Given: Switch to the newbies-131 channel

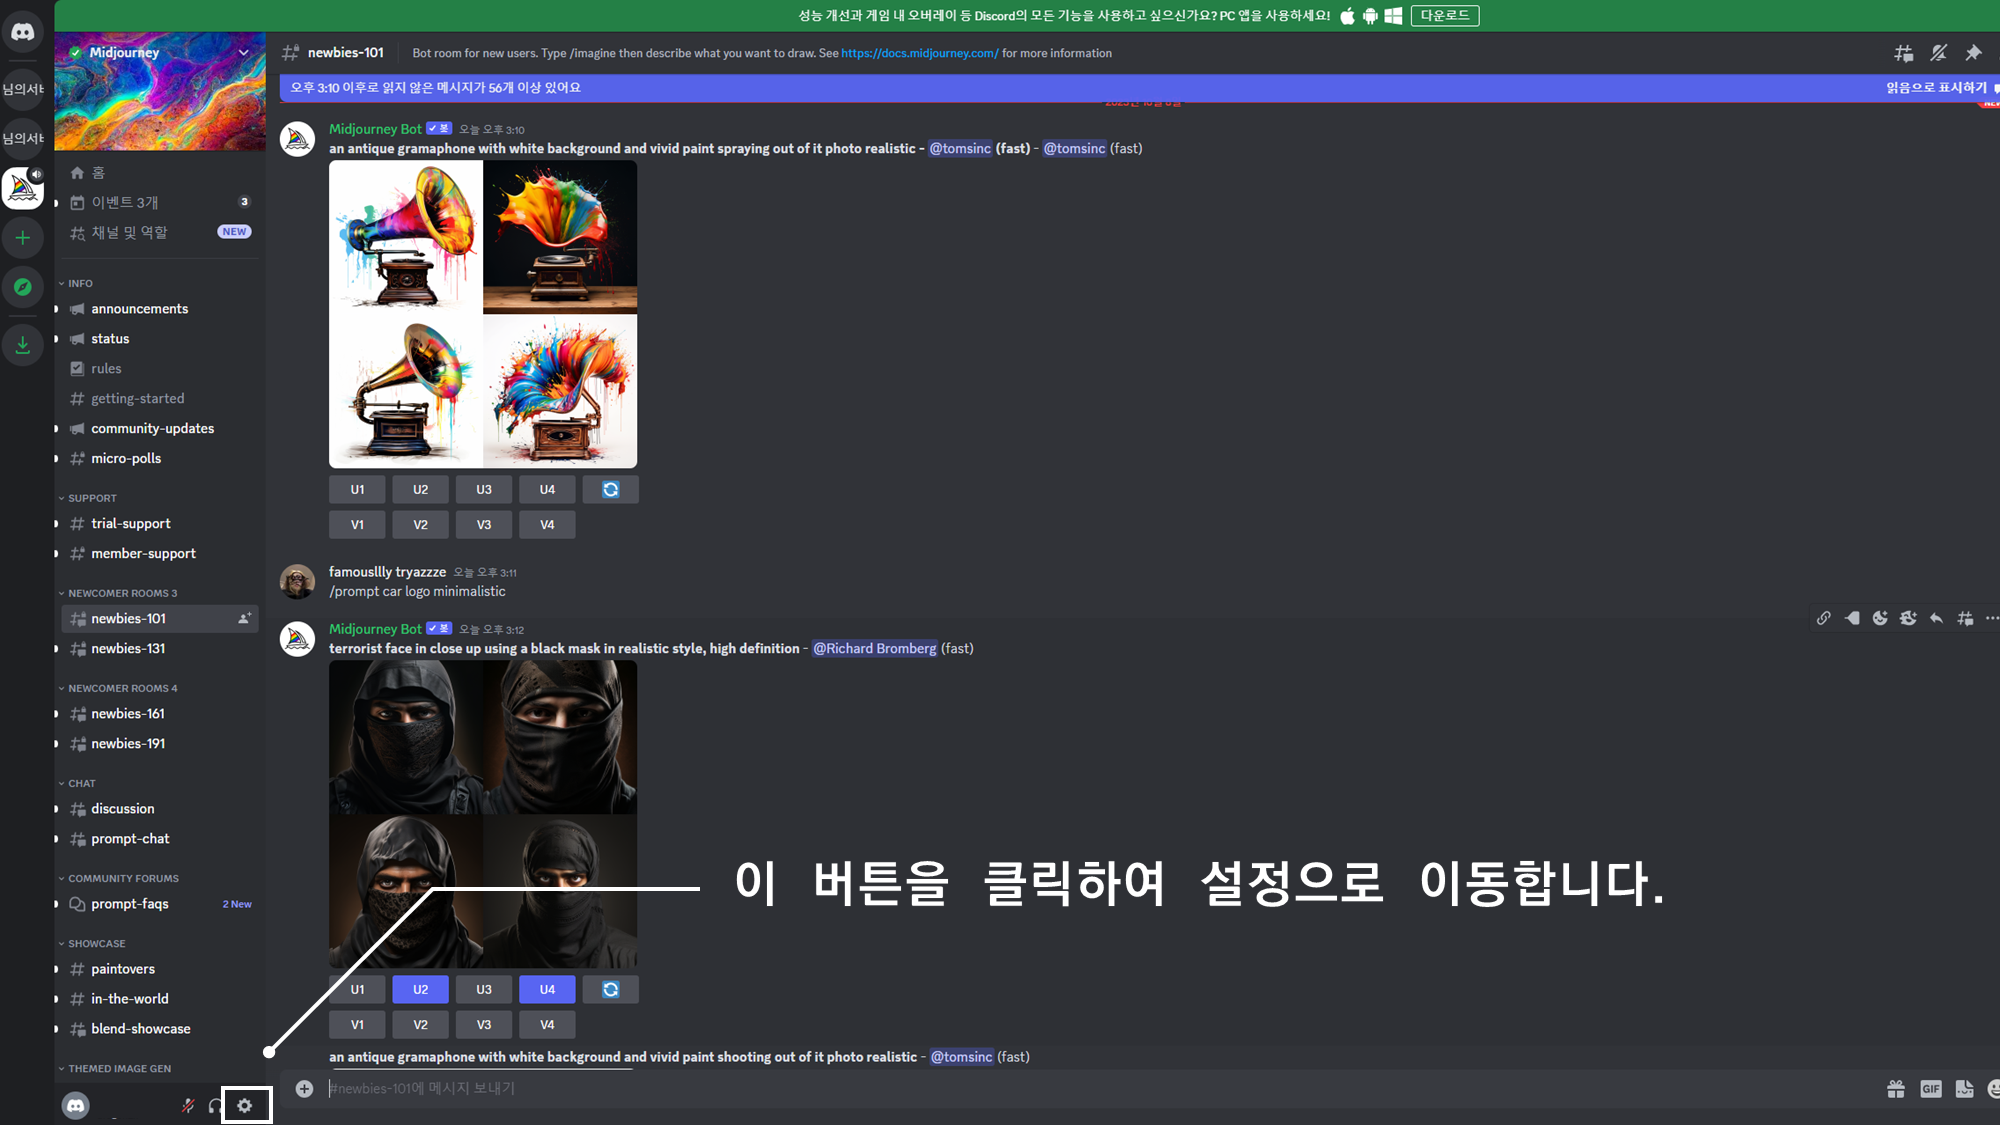Looking at the screenshot, I should point(128,648).
